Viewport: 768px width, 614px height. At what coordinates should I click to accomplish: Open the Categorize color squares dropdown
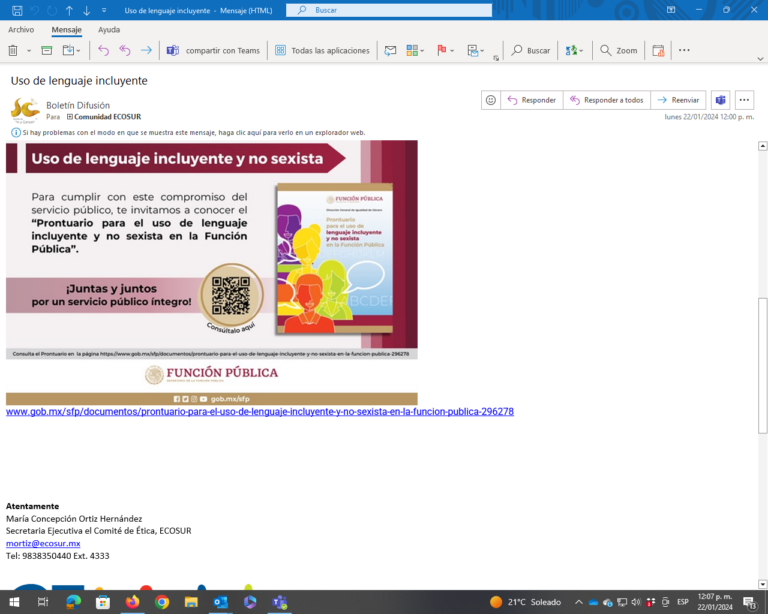coord(415,50)
